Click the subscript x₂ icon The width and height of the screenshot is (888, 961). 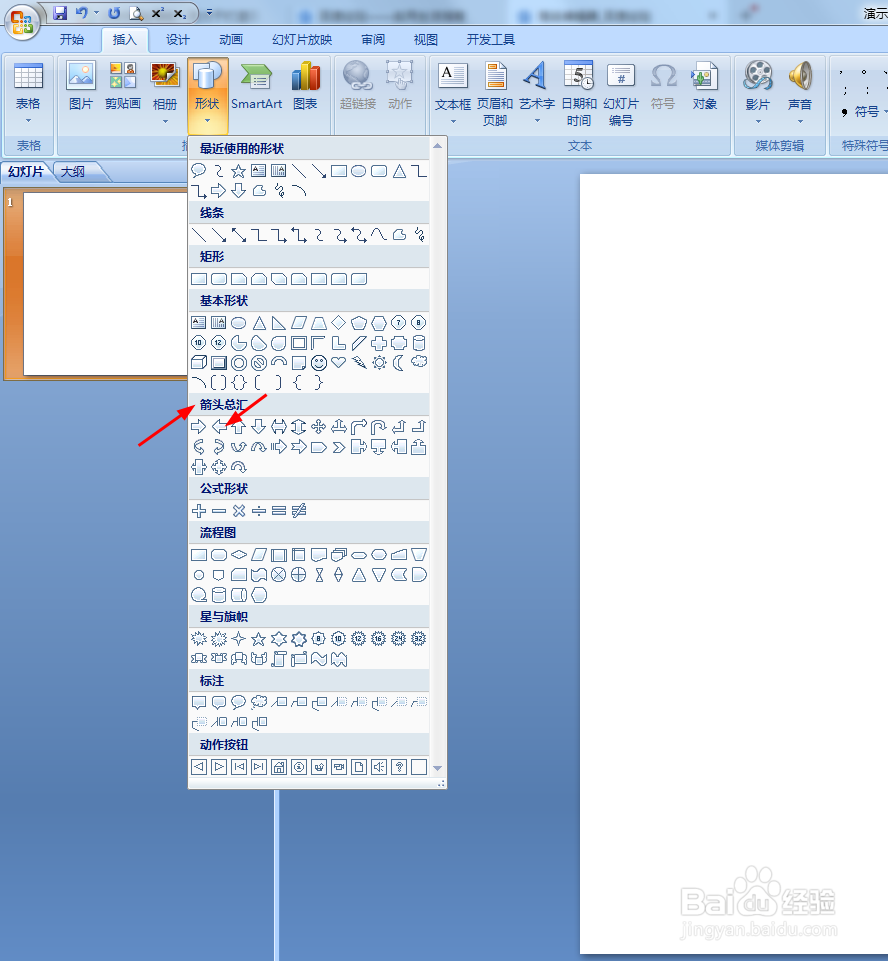click(179, 13)
